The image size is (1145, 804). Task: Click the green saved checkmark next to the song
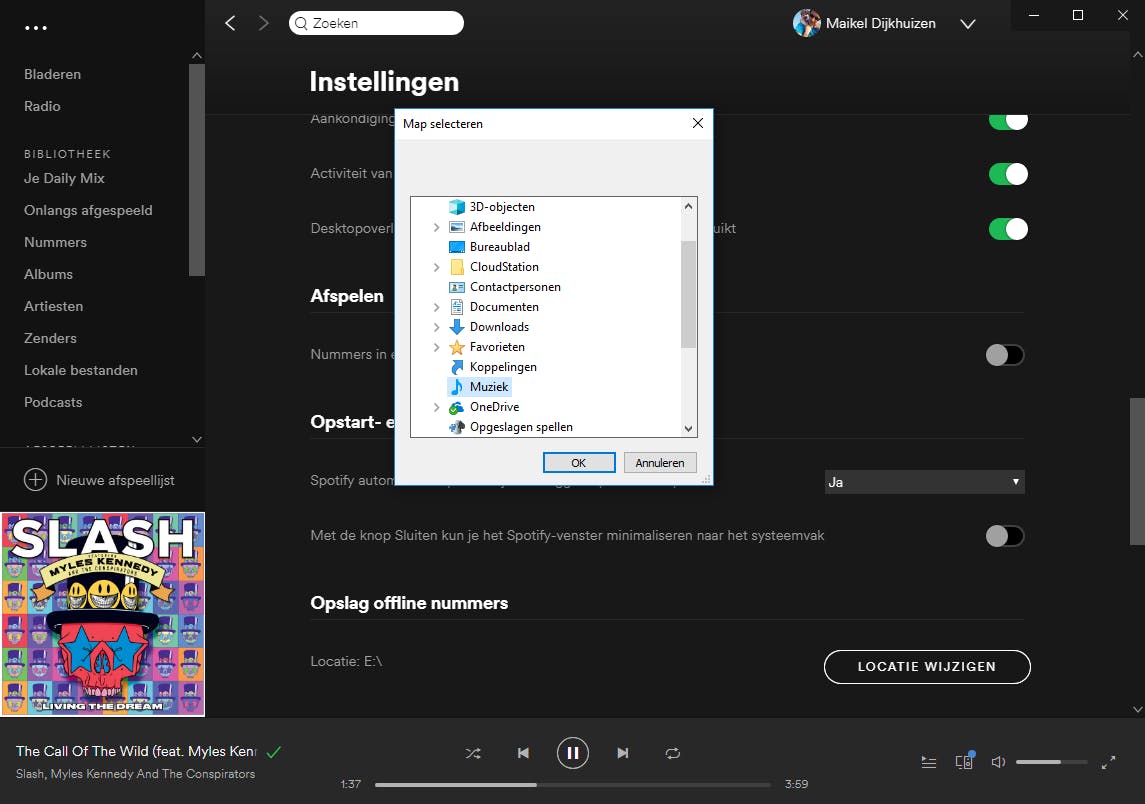[274, 751]
